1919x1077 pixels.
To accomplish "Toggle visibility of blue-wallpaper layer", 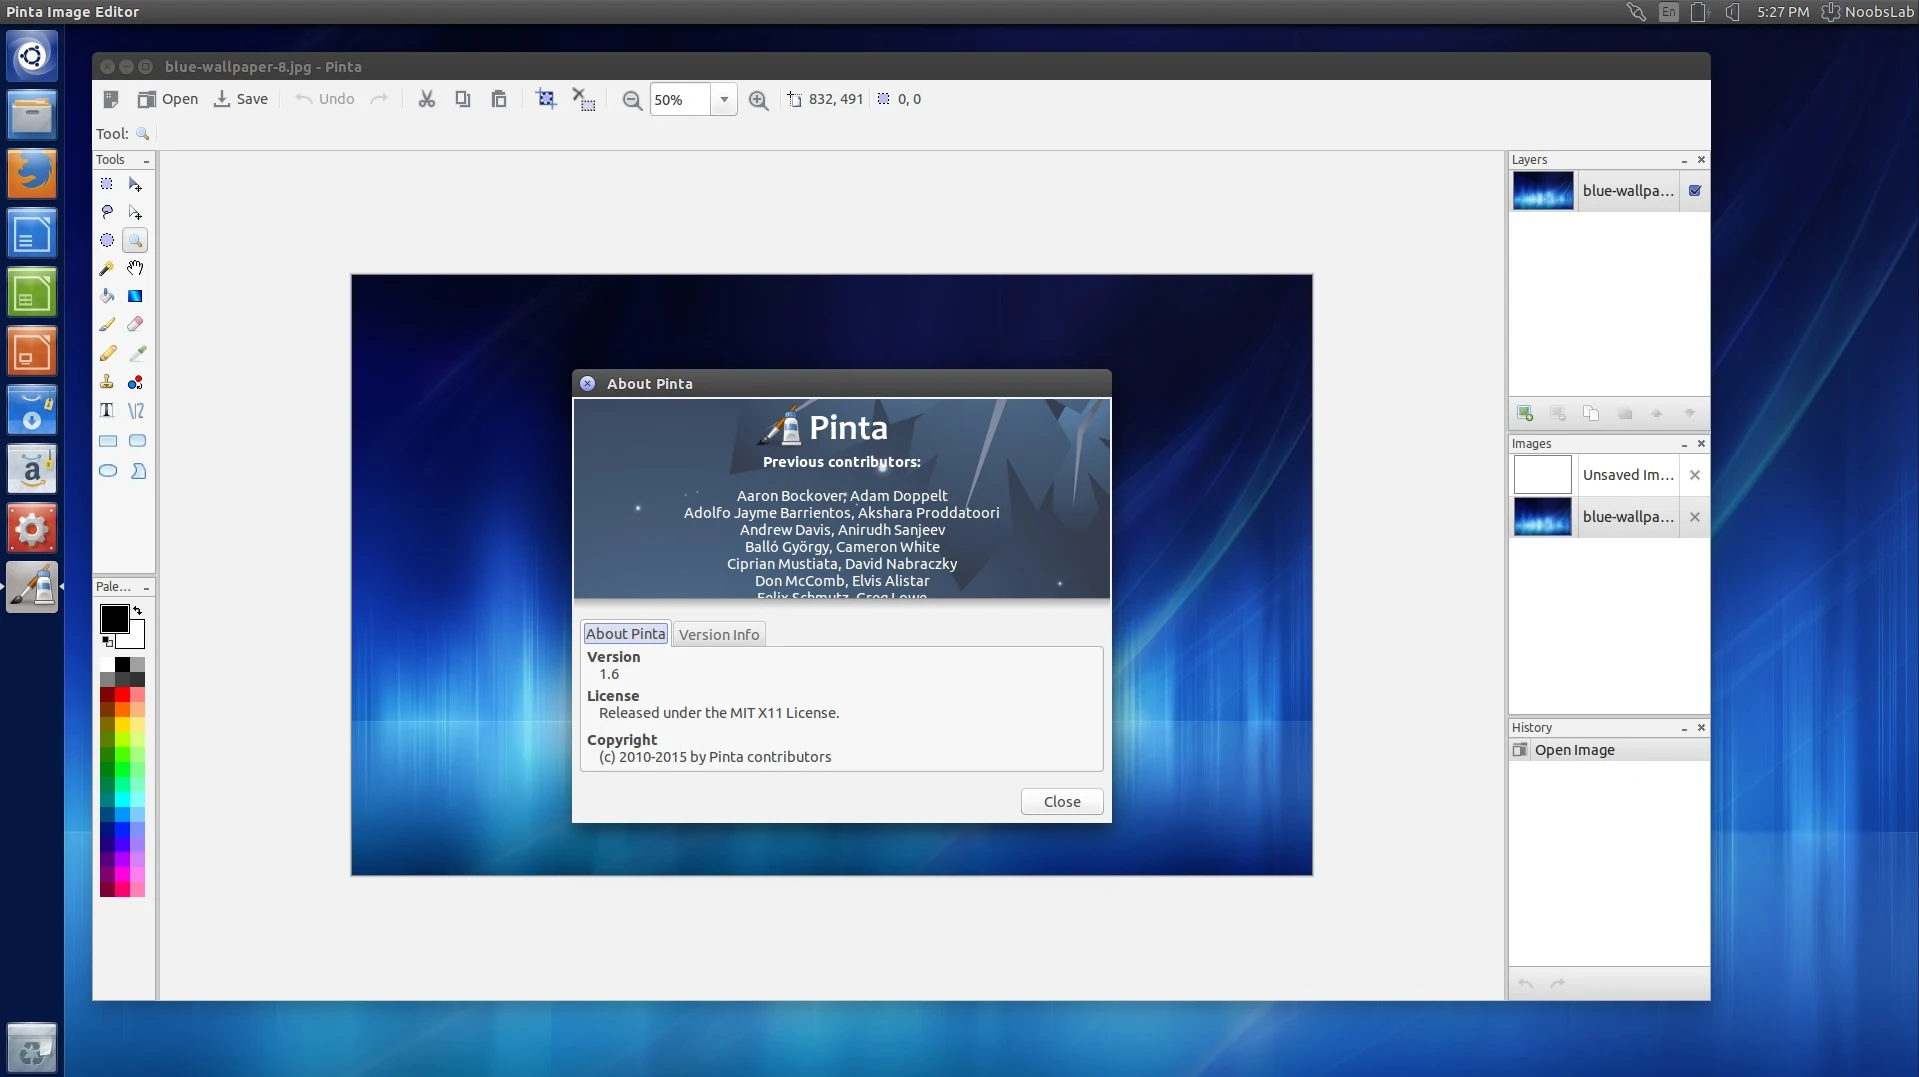I will click(x=1695, y=191).
